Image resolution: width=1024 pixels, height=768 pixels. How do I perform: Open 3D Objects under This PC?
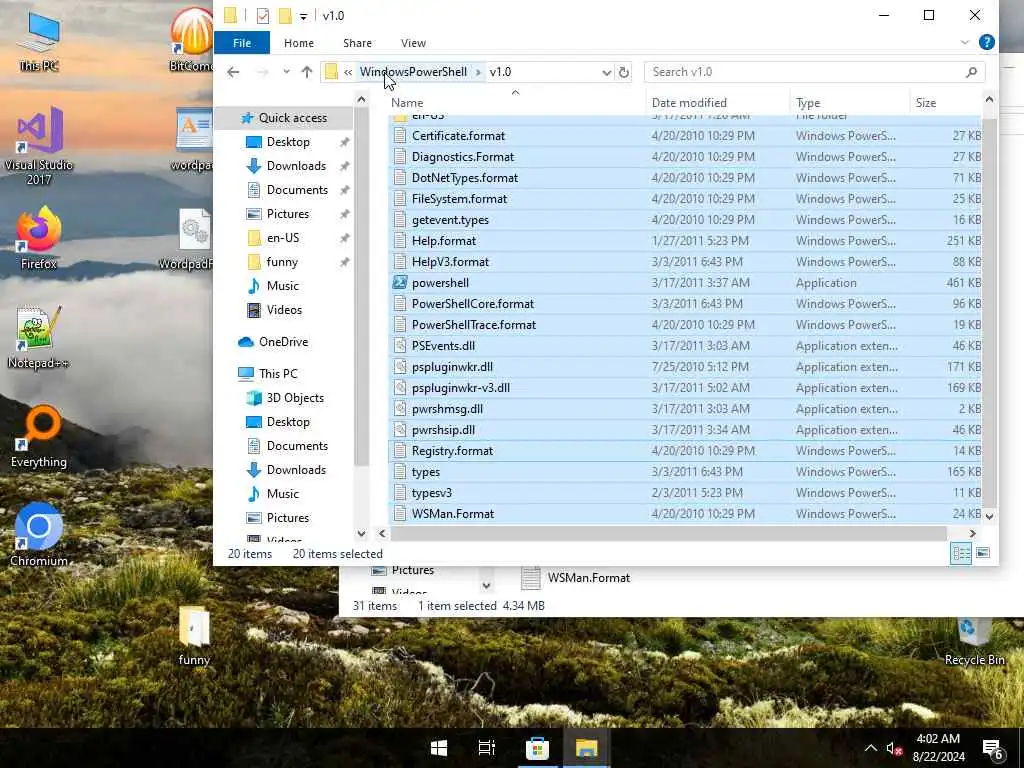pyautogui.click(x=295, y=398)
